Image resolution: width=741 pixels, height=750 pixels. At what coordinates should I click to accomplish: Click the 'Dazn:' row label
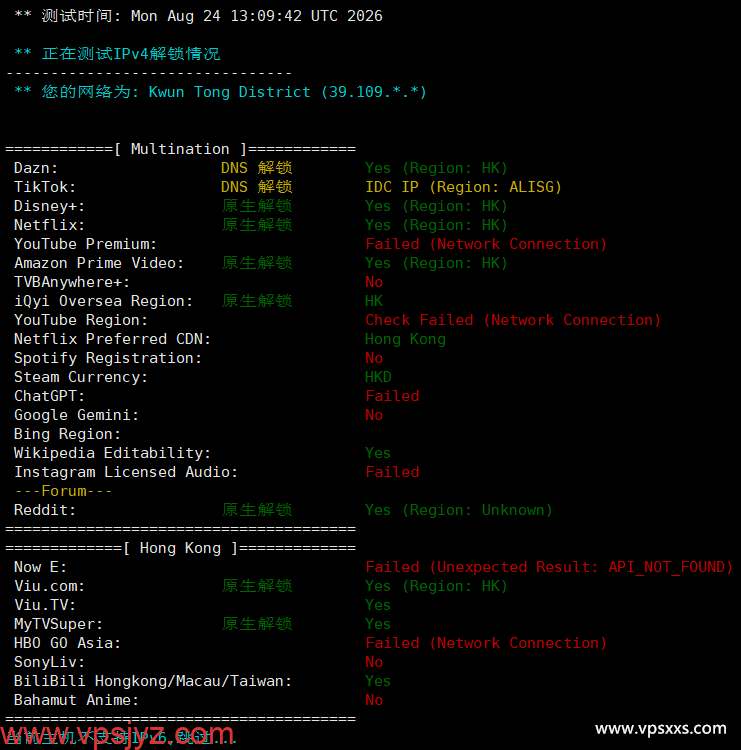(x=36, y=168)
